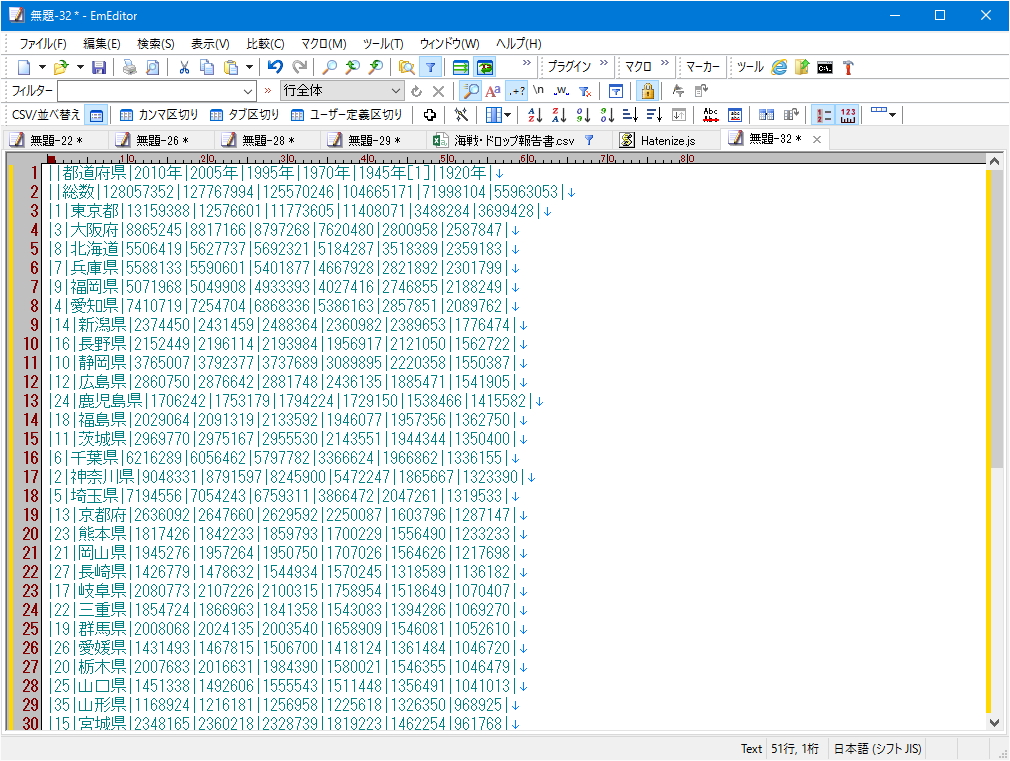This screenshot has height=761, width=1010.
Task: Click inside the フィルター input field
Action: 149,92
